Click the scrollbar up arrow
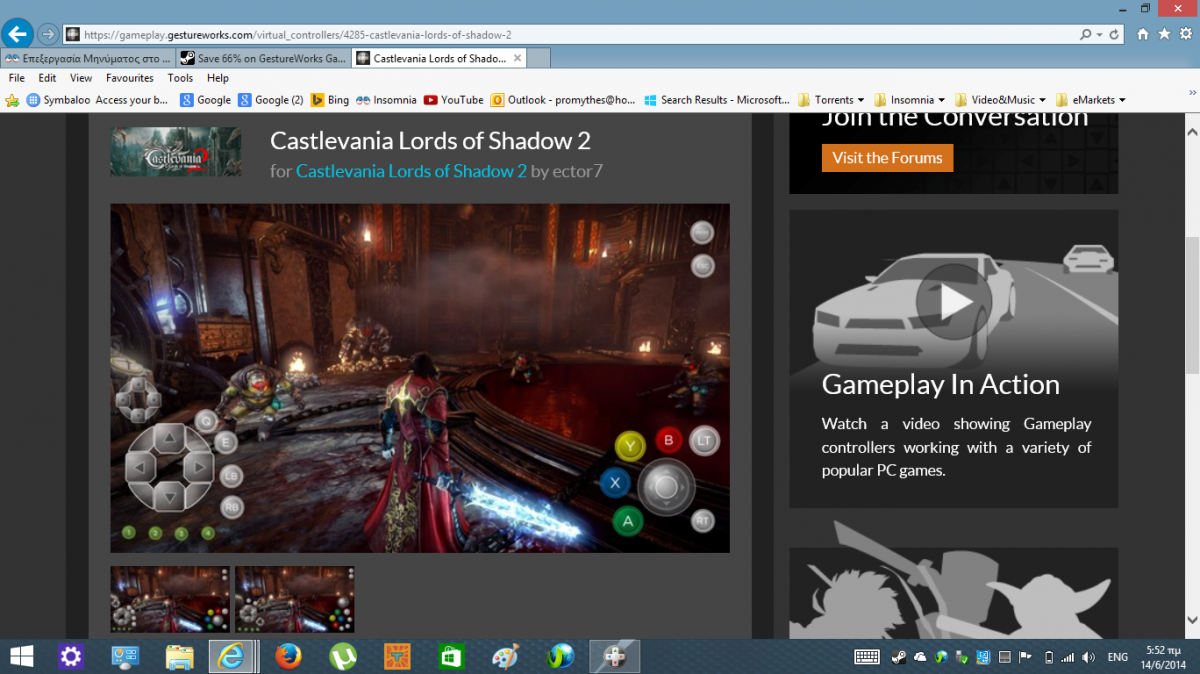The width and height of the screenshot is (1200, 674). click(1191, 130)
